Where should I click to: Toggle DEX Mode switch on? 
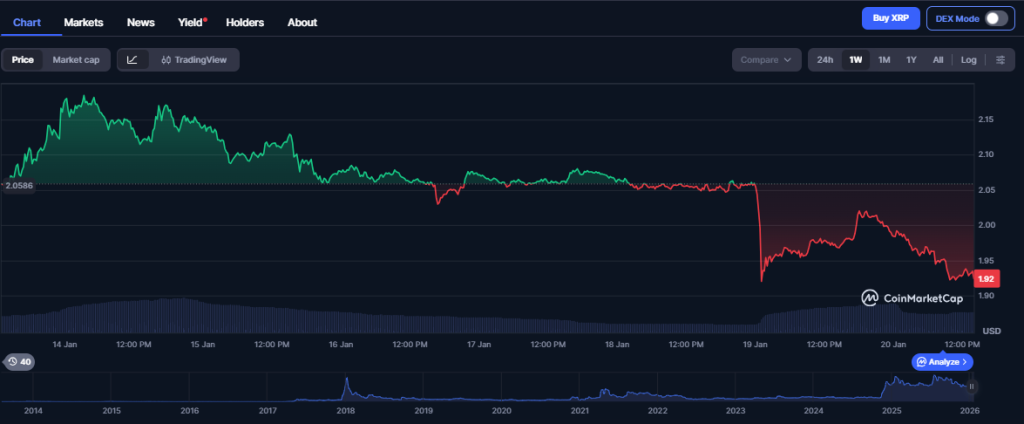pyautogui.click(x=996, y=18)
